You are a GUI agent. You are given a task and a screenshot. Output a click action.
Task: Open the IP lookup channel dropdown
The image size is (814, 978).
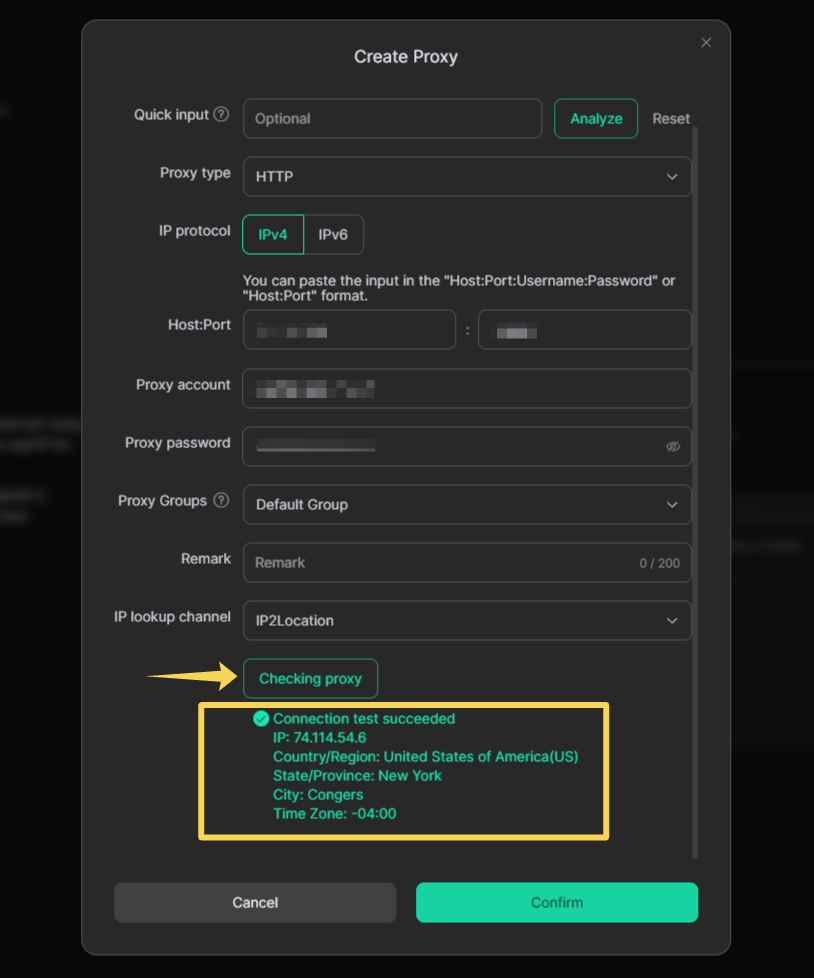[x=467, y=621]
